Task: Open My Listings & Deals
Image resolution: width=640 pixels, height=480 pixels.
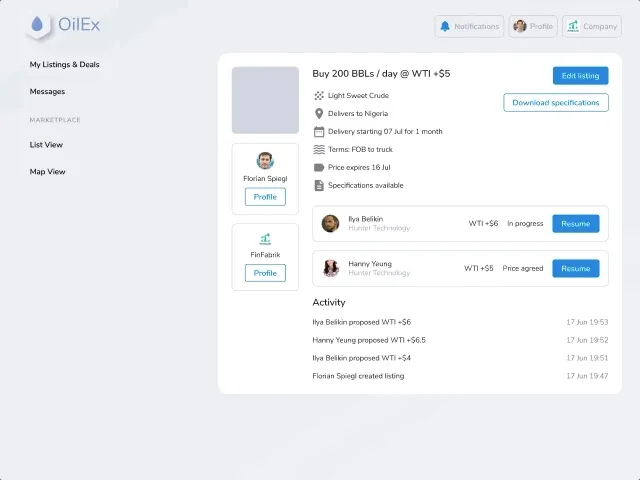Action: coord(64,64)
